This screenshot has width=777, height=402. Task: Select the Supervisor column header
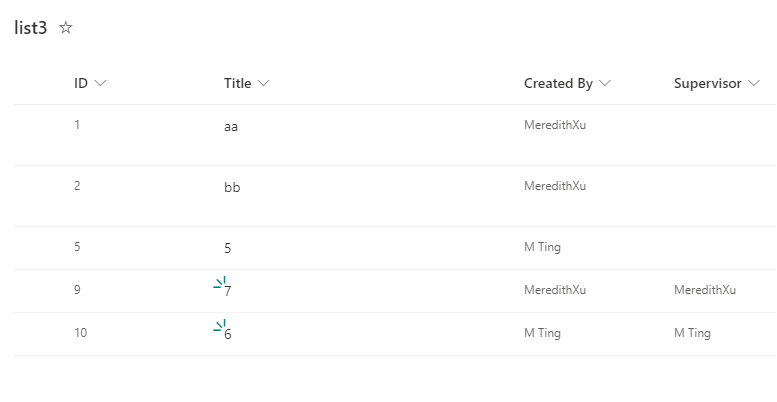click(708, 83)
